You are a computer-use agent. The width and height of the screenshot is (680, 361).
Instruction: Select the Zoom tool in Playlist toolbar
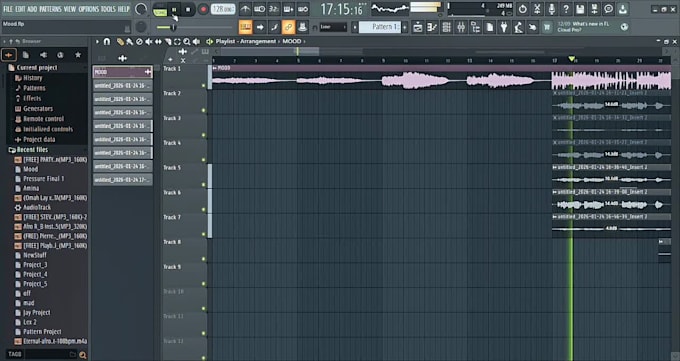pyautogui.click(x=186, y=42)
